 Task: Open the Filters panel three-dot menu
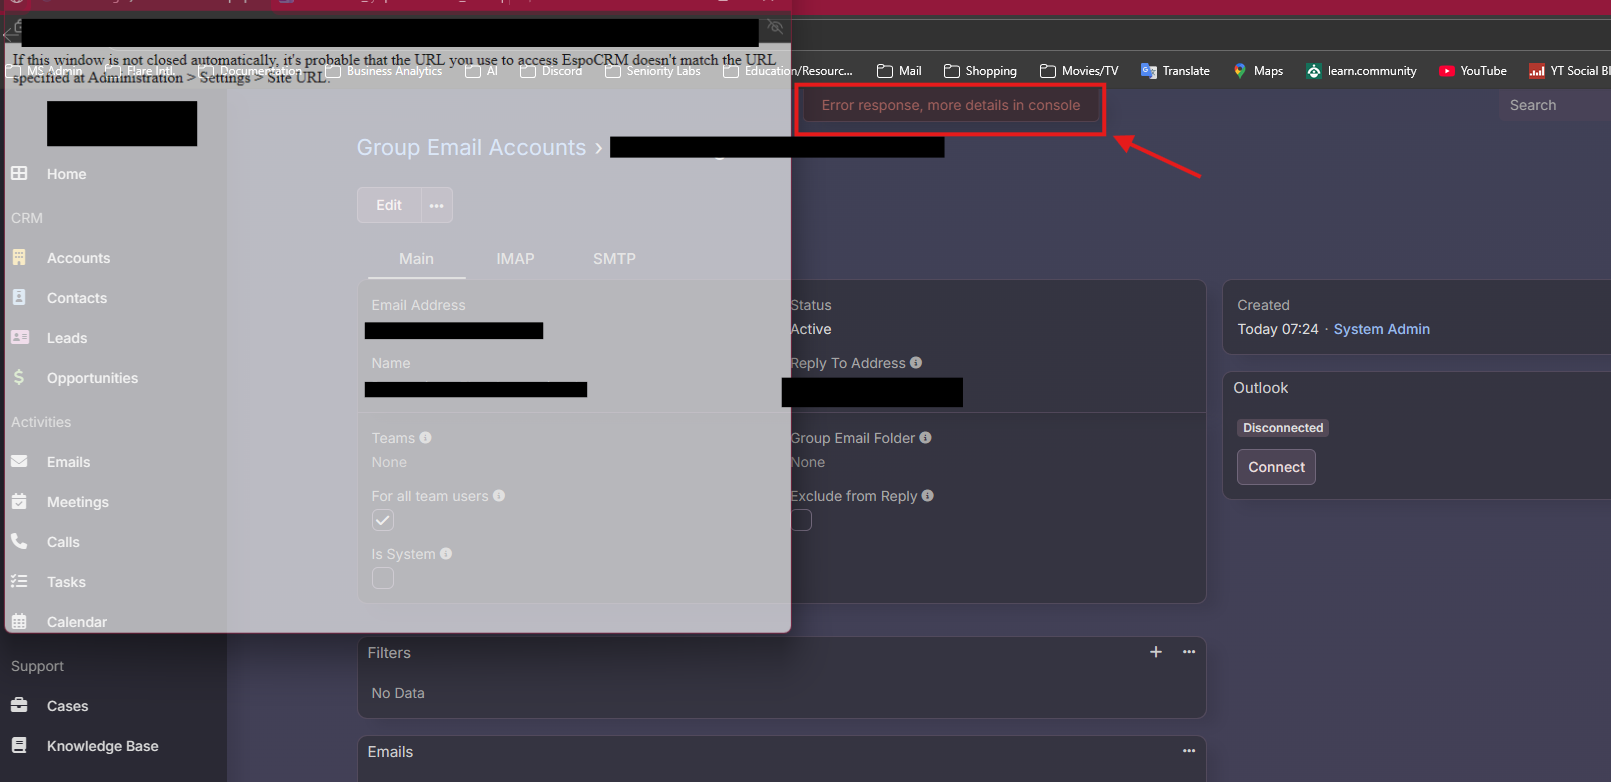[x=1189, y=652]
